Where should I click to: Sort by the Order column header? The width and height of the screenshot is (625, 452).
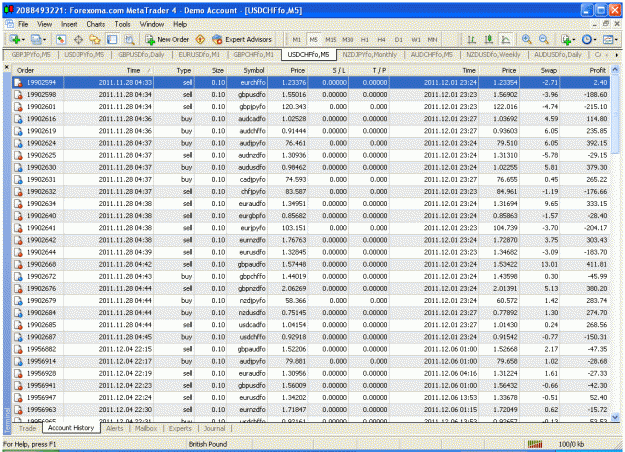[x=37, y=71]
